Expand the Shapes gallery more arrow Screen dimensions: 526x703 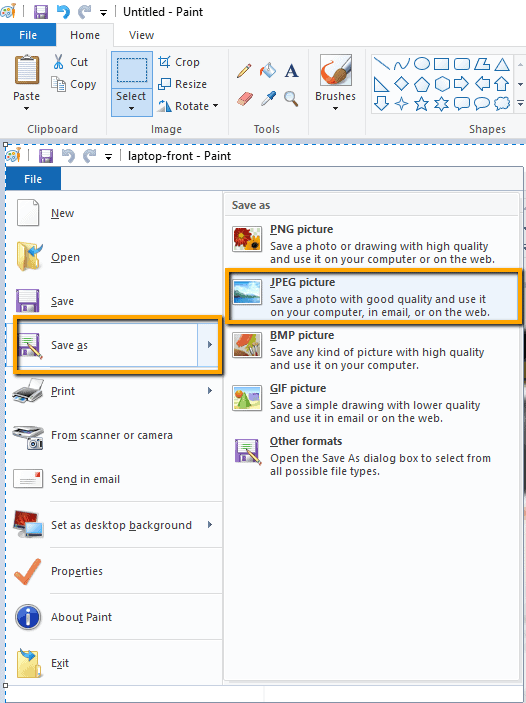(x=520, y=104)
